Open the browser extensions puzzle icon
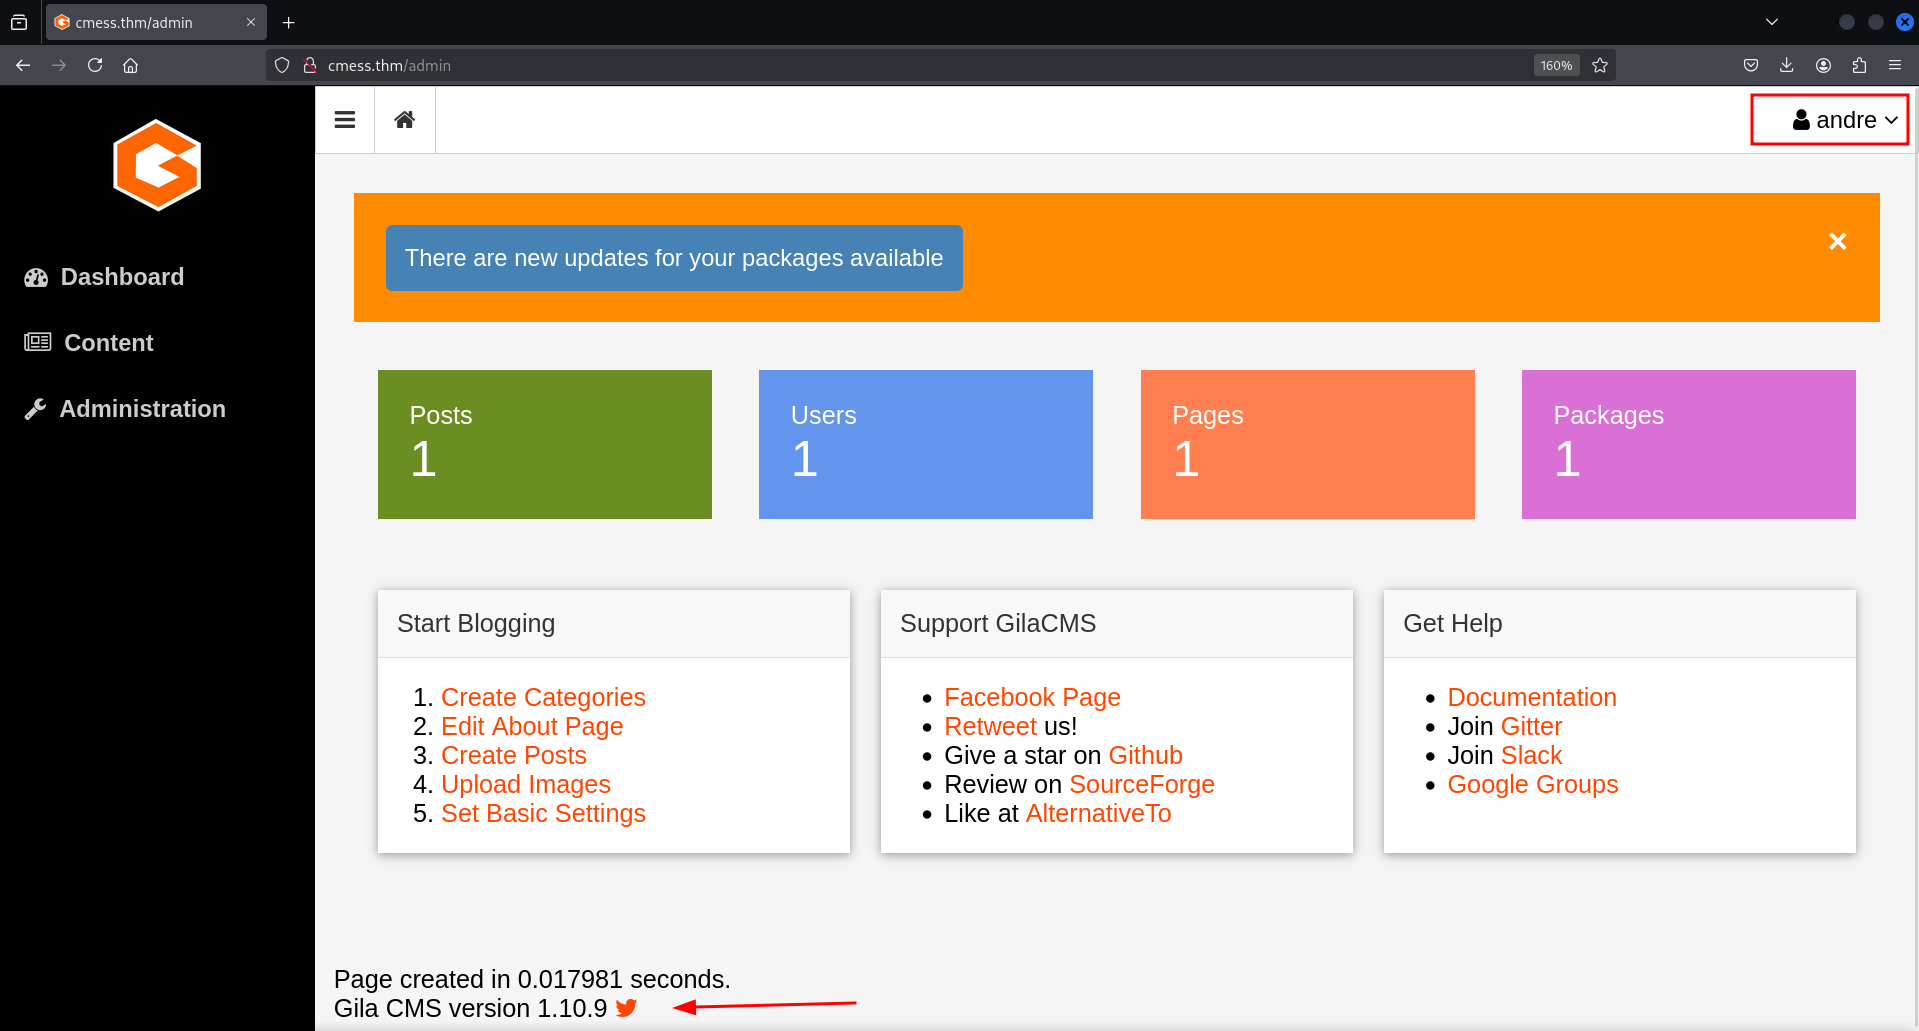The height and width of the screenshot is (1031, 1919). [1859, 65]
